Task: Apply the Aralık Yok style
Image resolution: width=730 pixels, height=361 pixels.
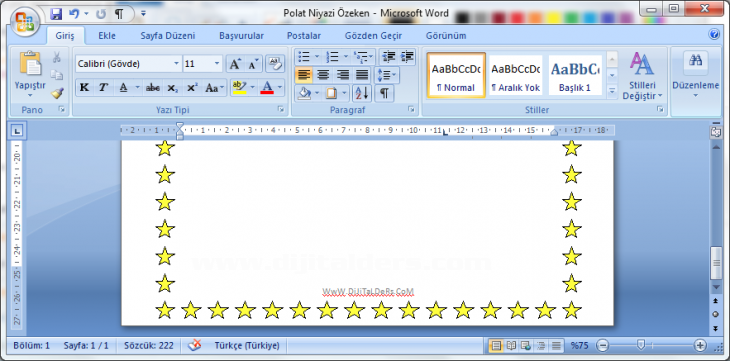Action: coord(516,75)
